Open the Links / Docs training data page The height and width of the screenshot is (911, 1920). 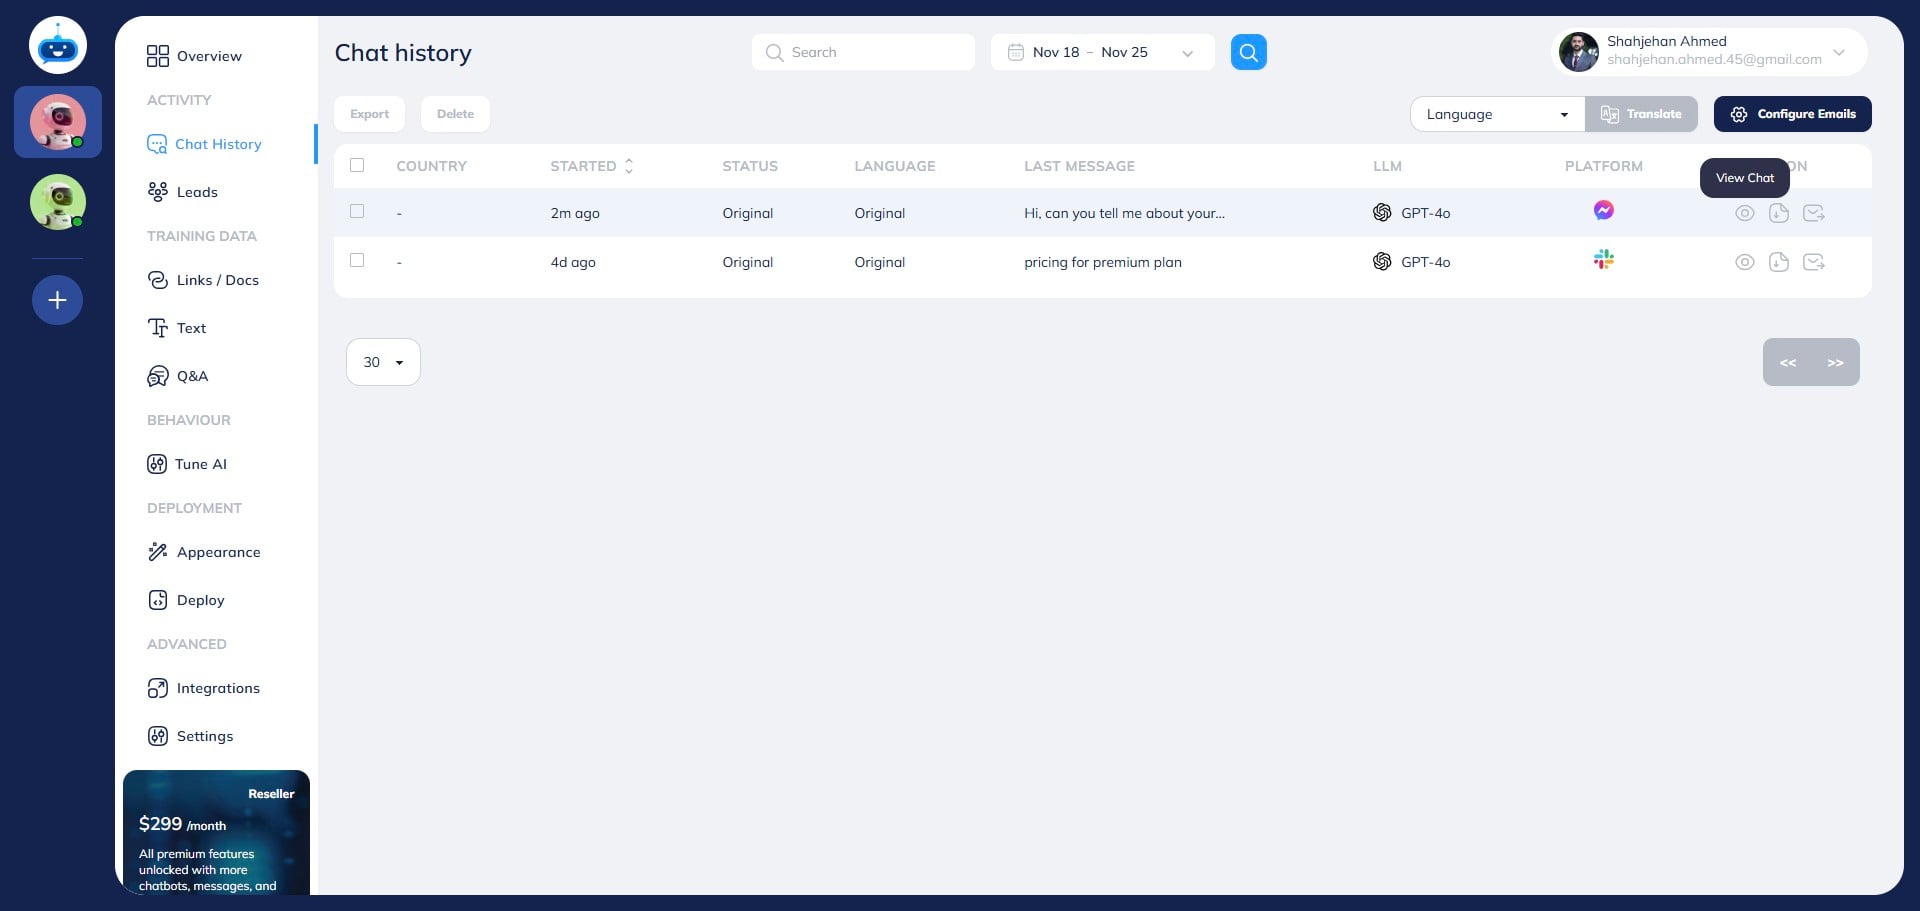(x=218, y=280)
